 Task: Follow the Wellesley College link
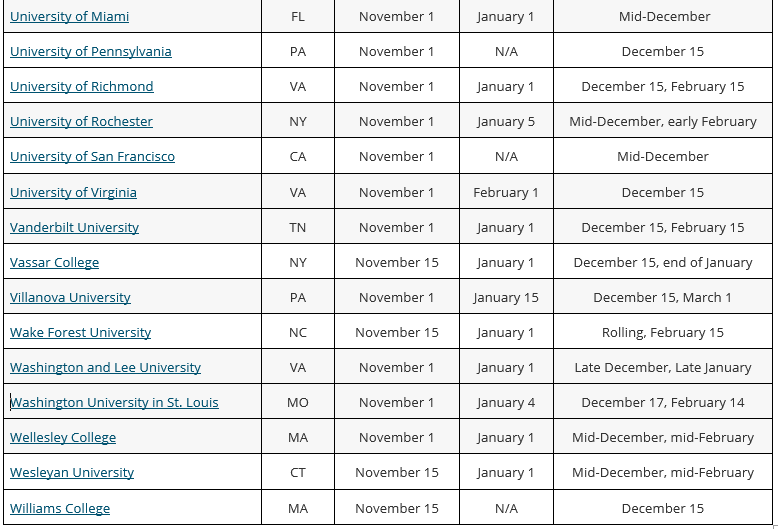point(63,438)
